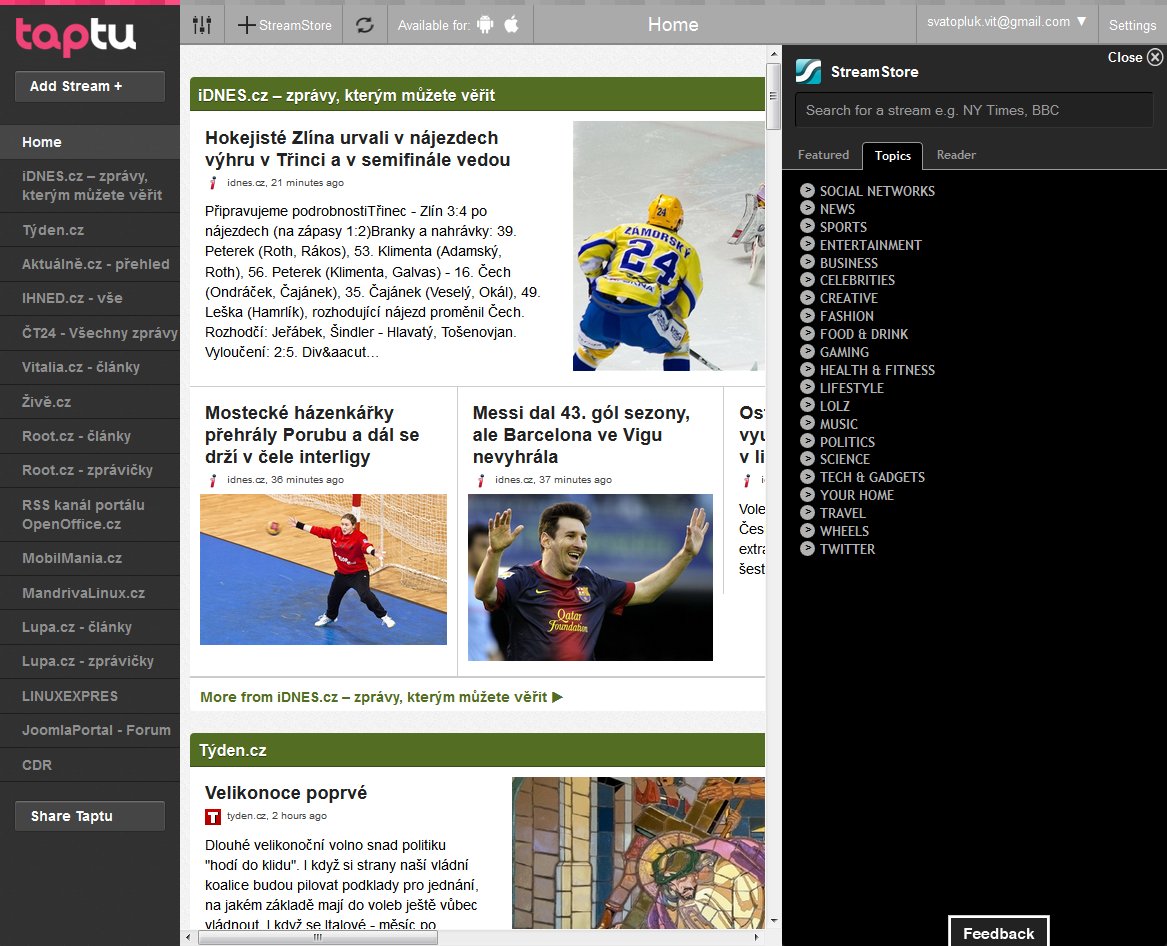Switch to the Reader tab
The height and width of the screenshot is (946, 1167).
pyautogui.click(x=956, y=155)
